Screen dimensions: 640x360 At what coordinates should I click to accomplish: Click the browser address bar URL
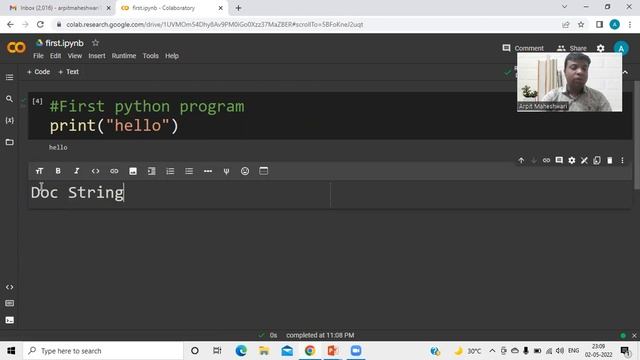[x=215, y=24]
